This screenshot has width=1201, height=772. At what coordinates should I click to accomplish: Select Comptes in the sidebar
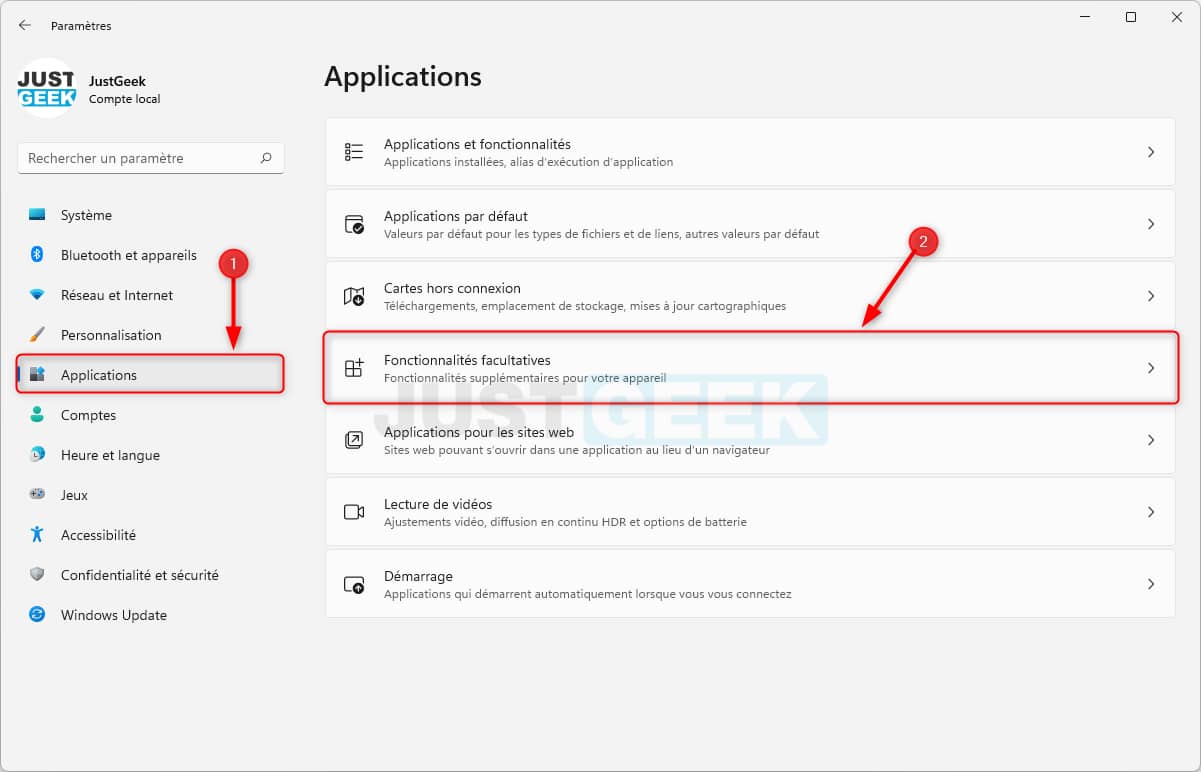[x=151, y=415]
